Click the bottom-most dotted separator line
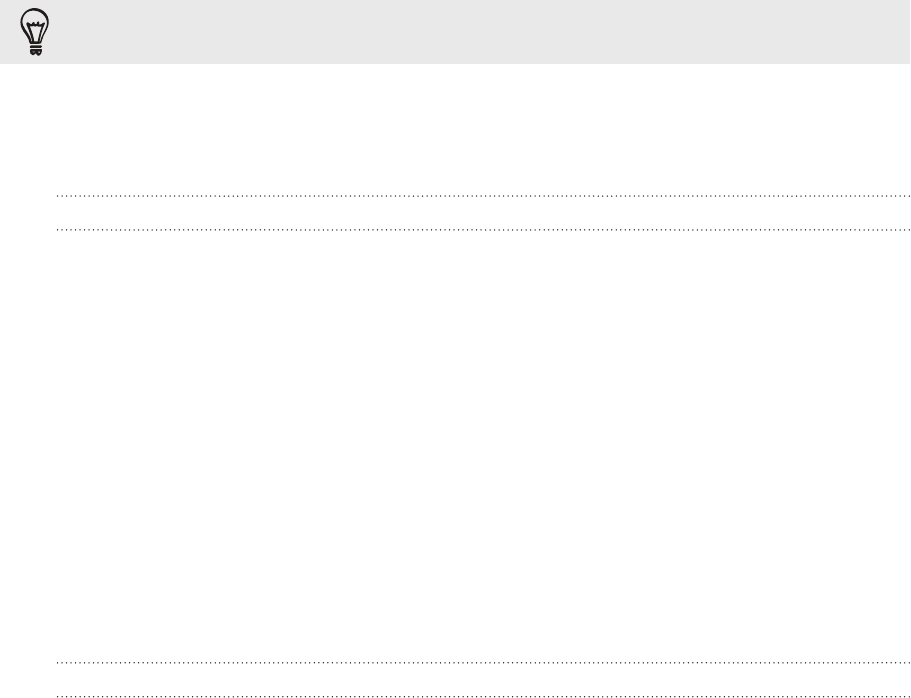 pos(483,696)
